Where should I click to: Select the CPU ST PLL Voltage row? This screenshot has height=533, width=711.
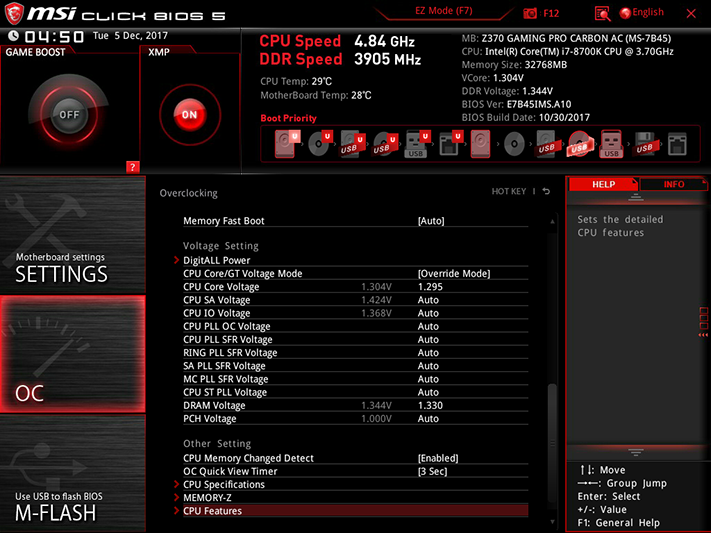(356, 392)
